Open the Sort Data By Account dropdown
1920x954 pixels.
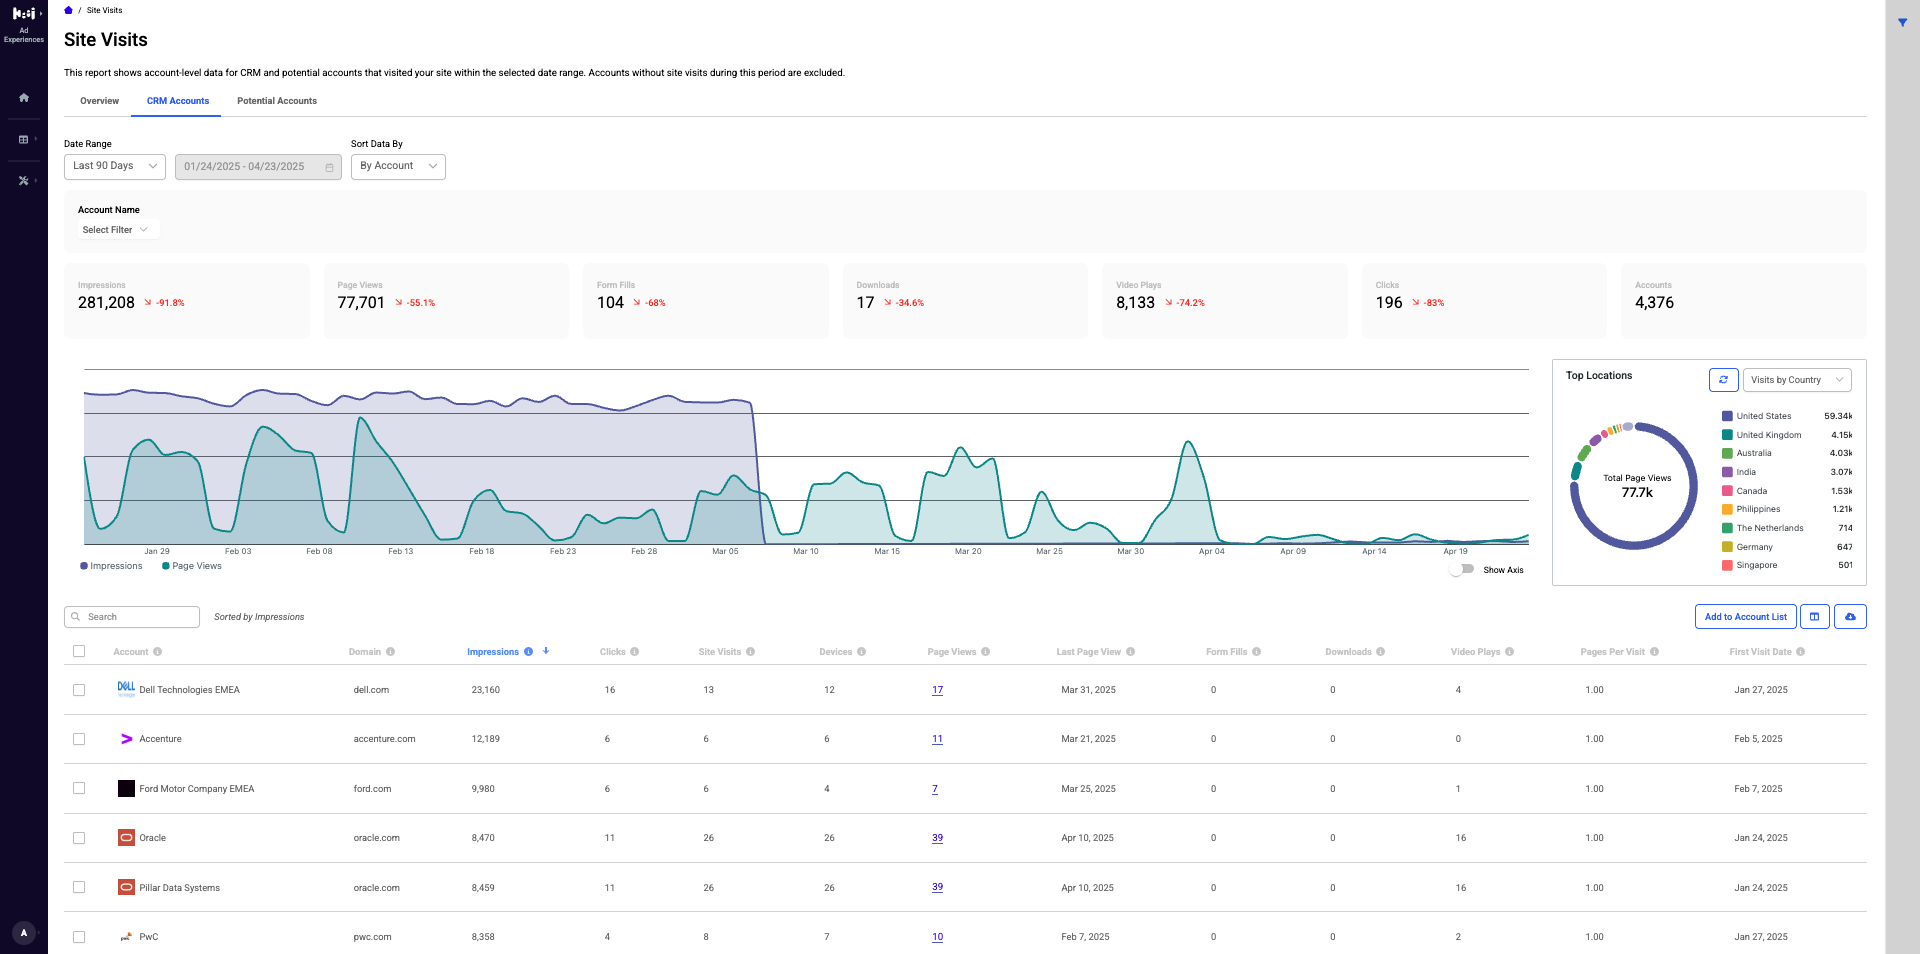pyautogui.click(x=398, y=166)
